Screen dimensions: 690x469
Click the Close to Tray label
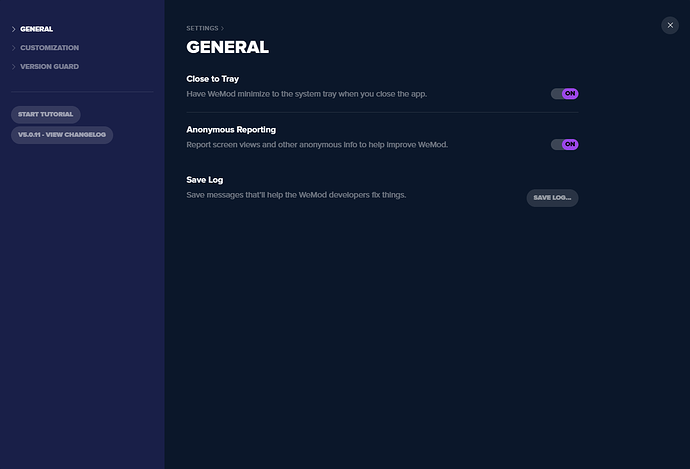point(213,78)
